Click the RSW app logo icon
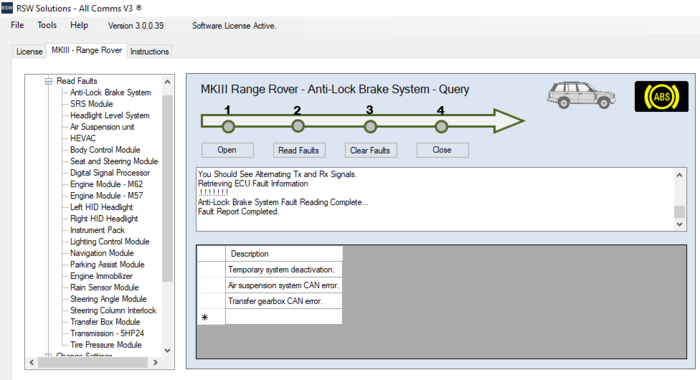This screenshot has height=380, width=700. [7, 8]
